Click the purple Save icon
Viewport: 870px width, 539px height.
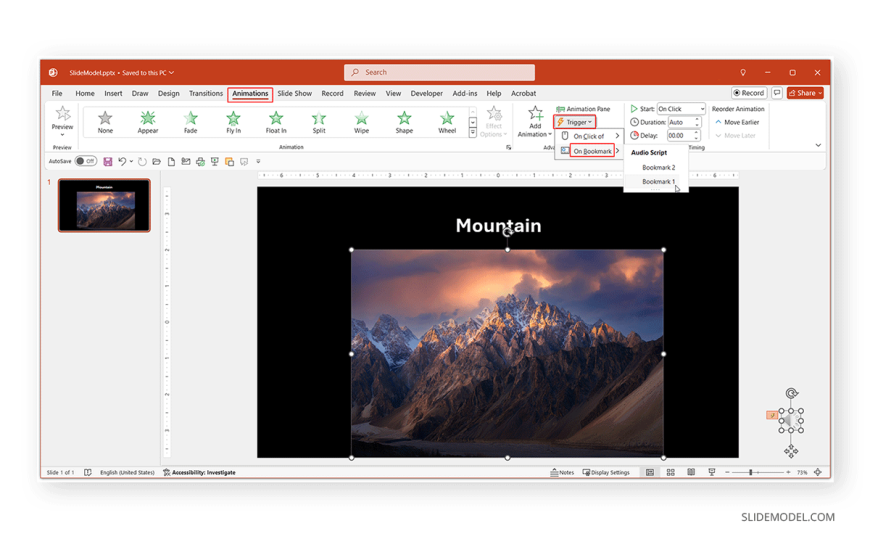point(108,162)
